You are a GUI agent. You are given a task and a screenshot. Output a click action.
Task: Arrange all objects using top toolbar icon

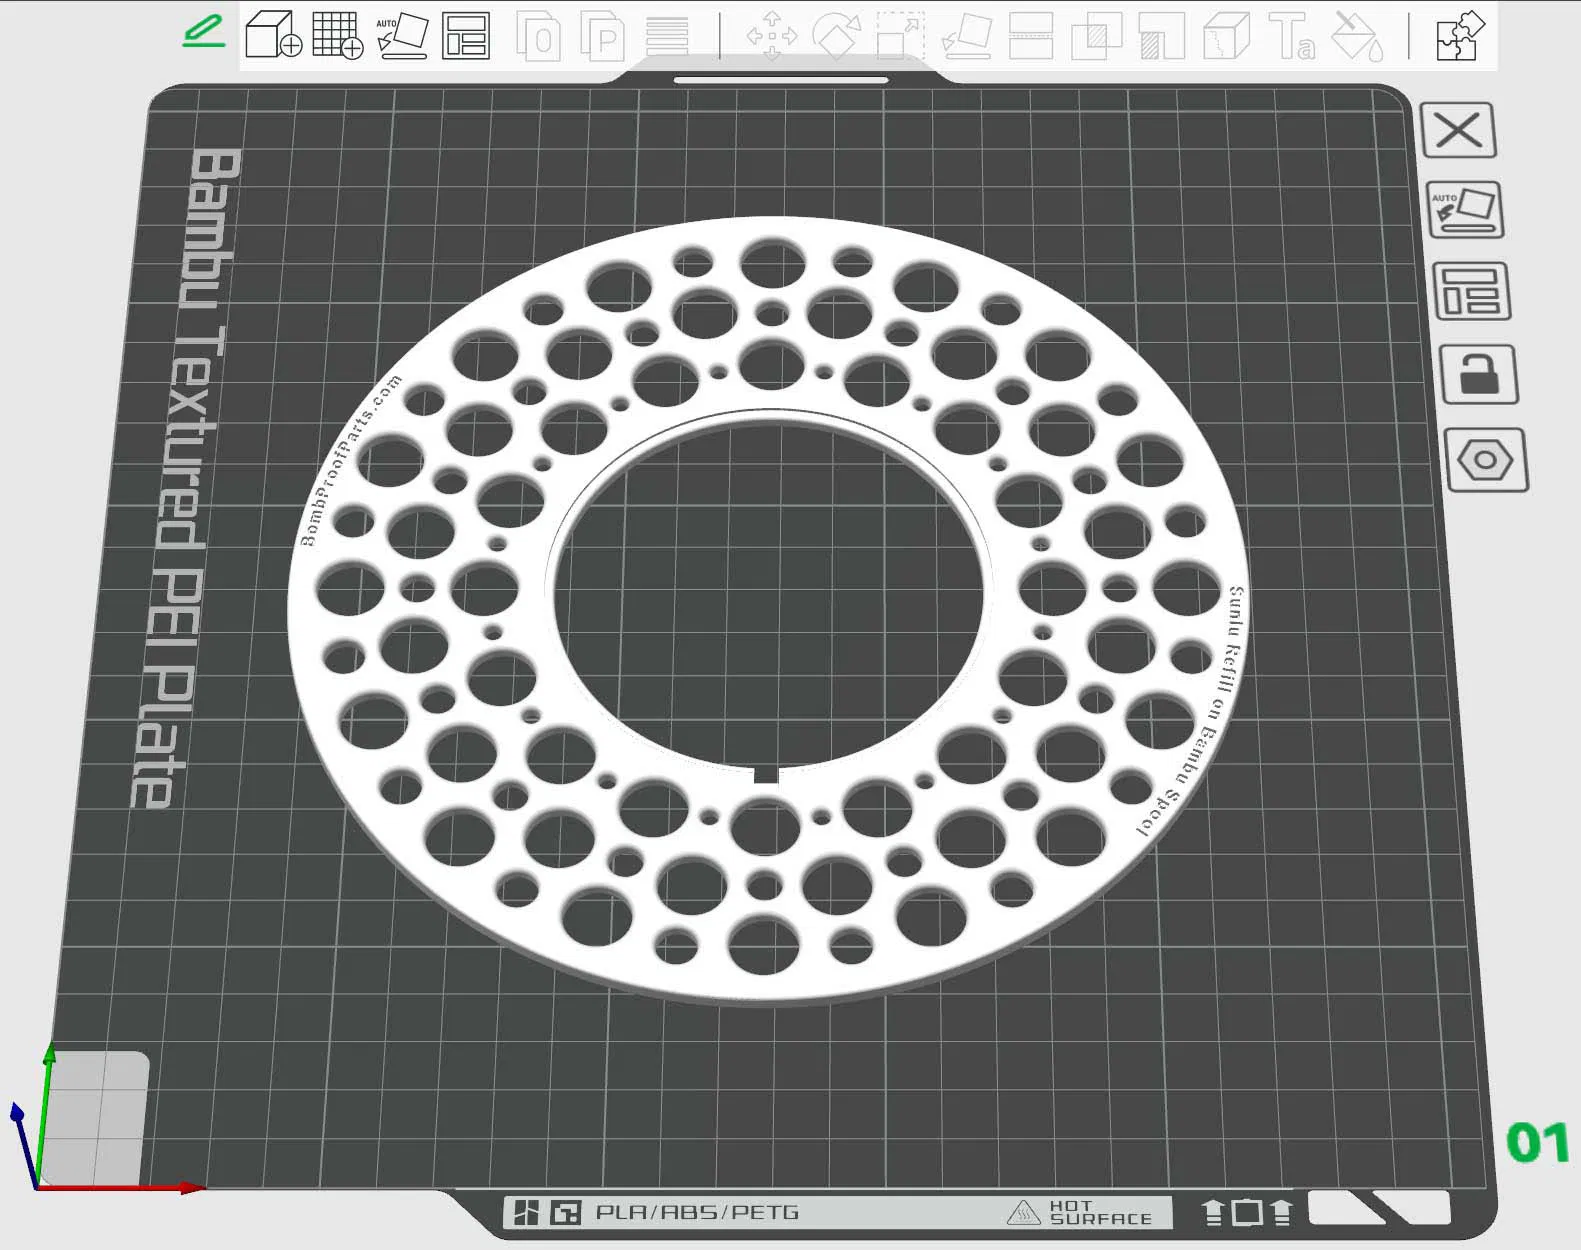point(466,35)
